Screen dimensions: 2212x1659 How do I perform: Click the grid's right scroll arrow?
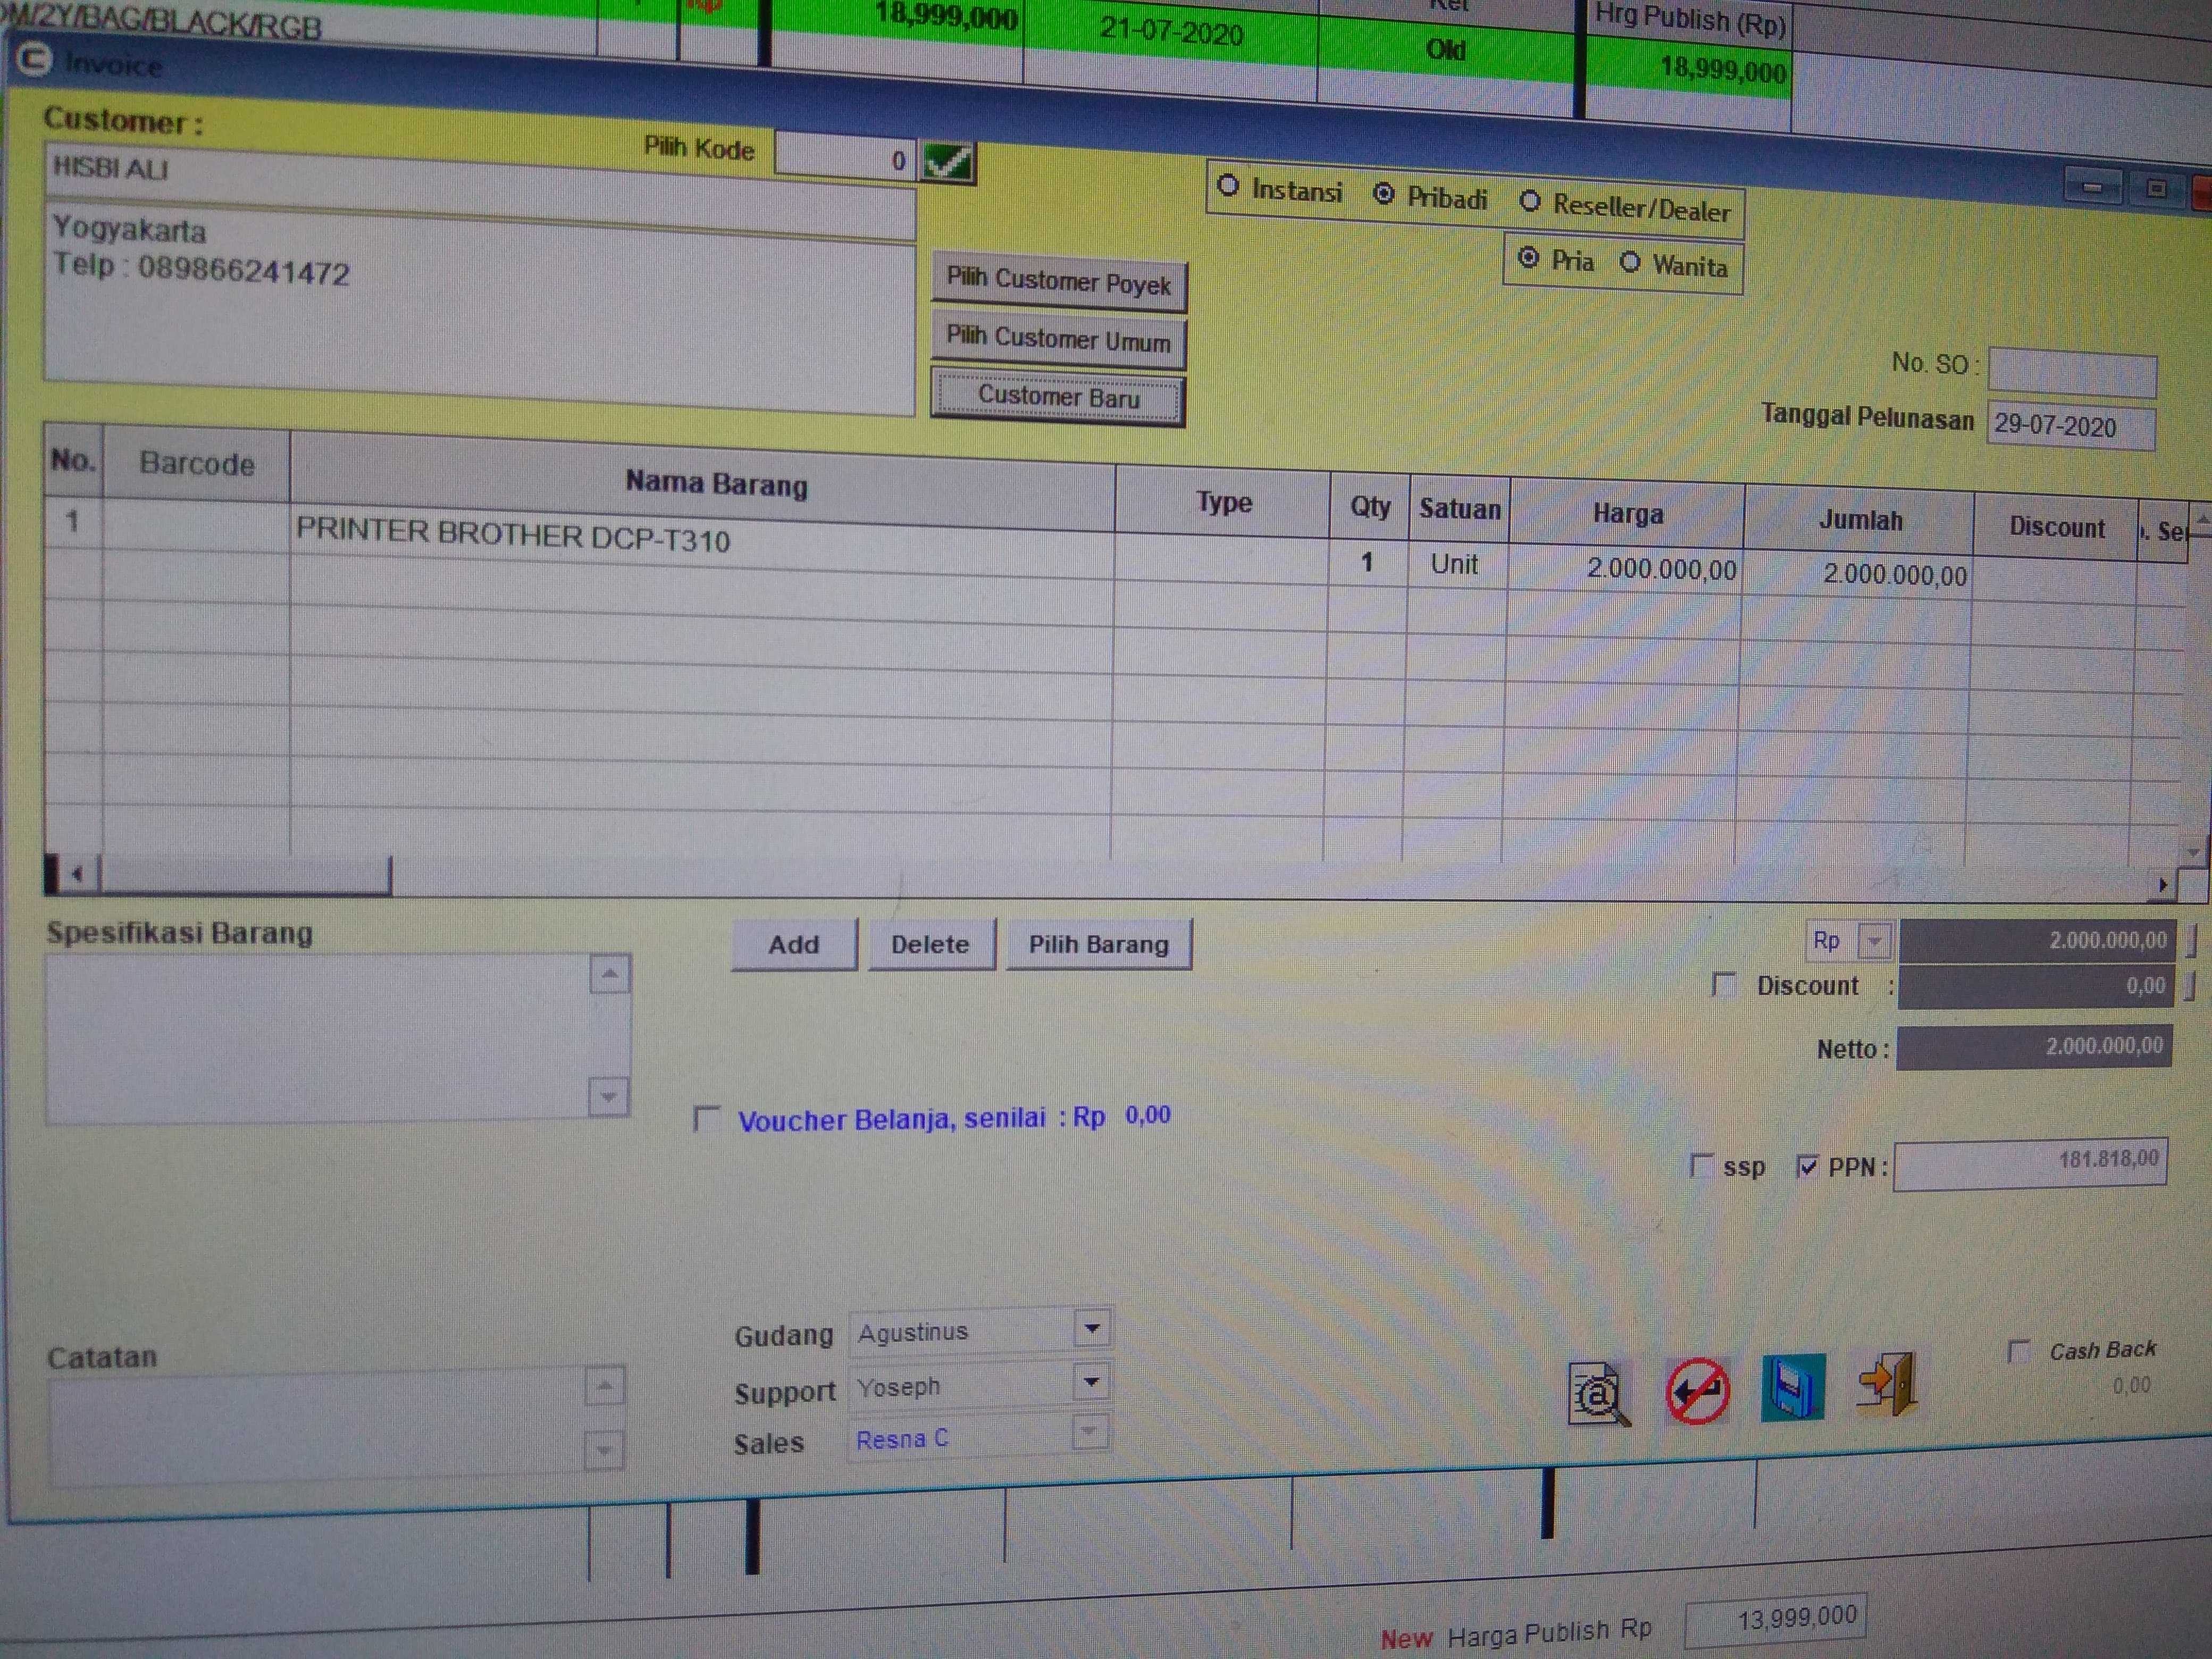(x=2162, y=885)
